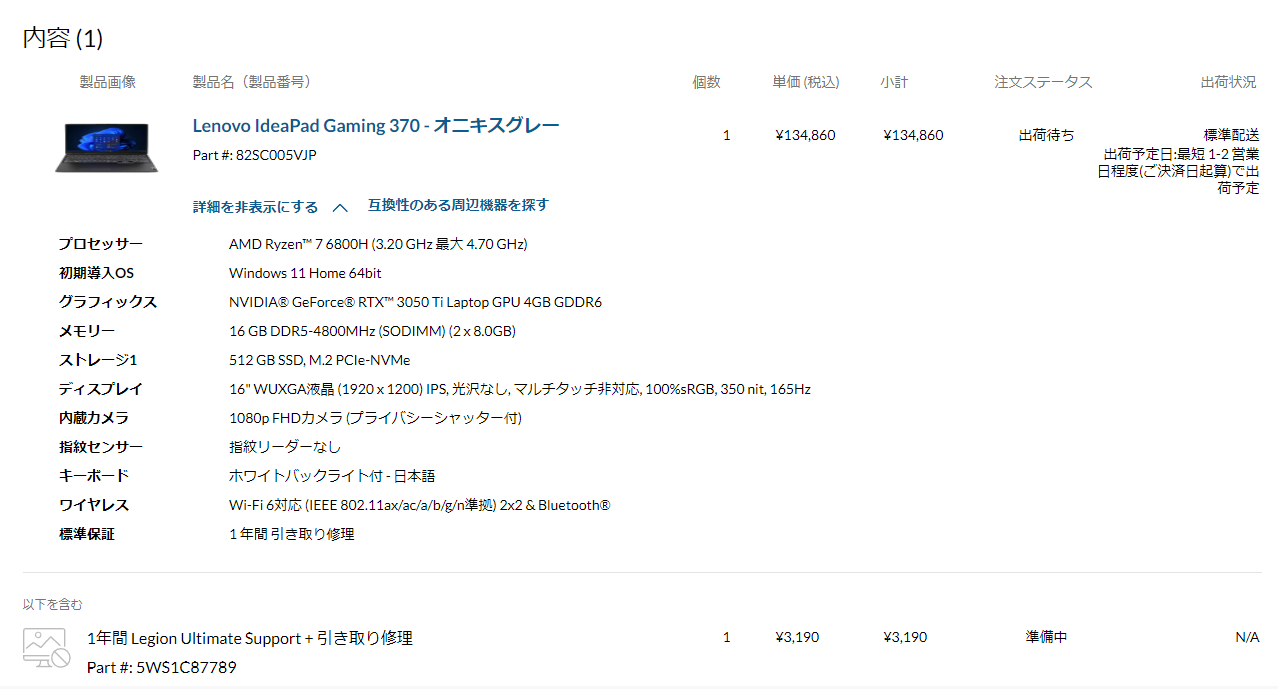Screen dimensions: 1278x689
Task: Click the 出荷状況 column header
Action: pos(1228,82)
